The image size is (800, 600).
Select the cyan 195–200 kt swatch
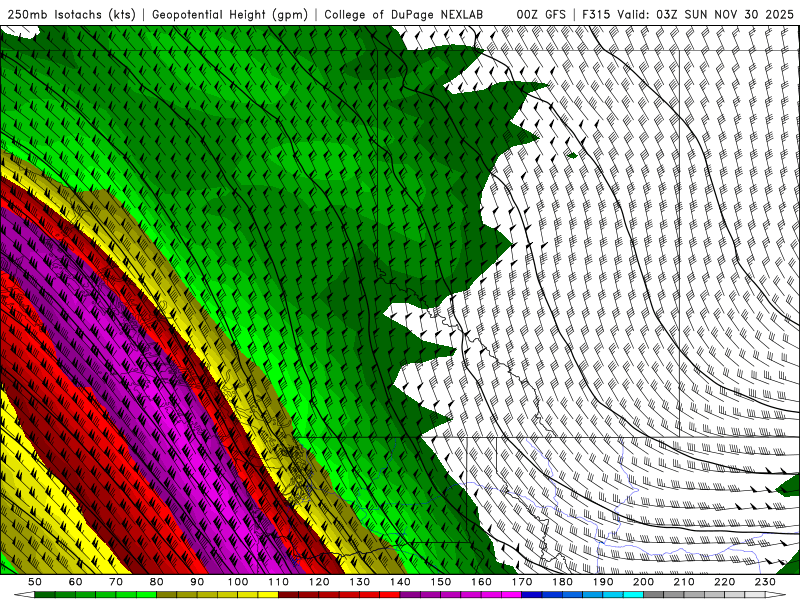point(633,594)
